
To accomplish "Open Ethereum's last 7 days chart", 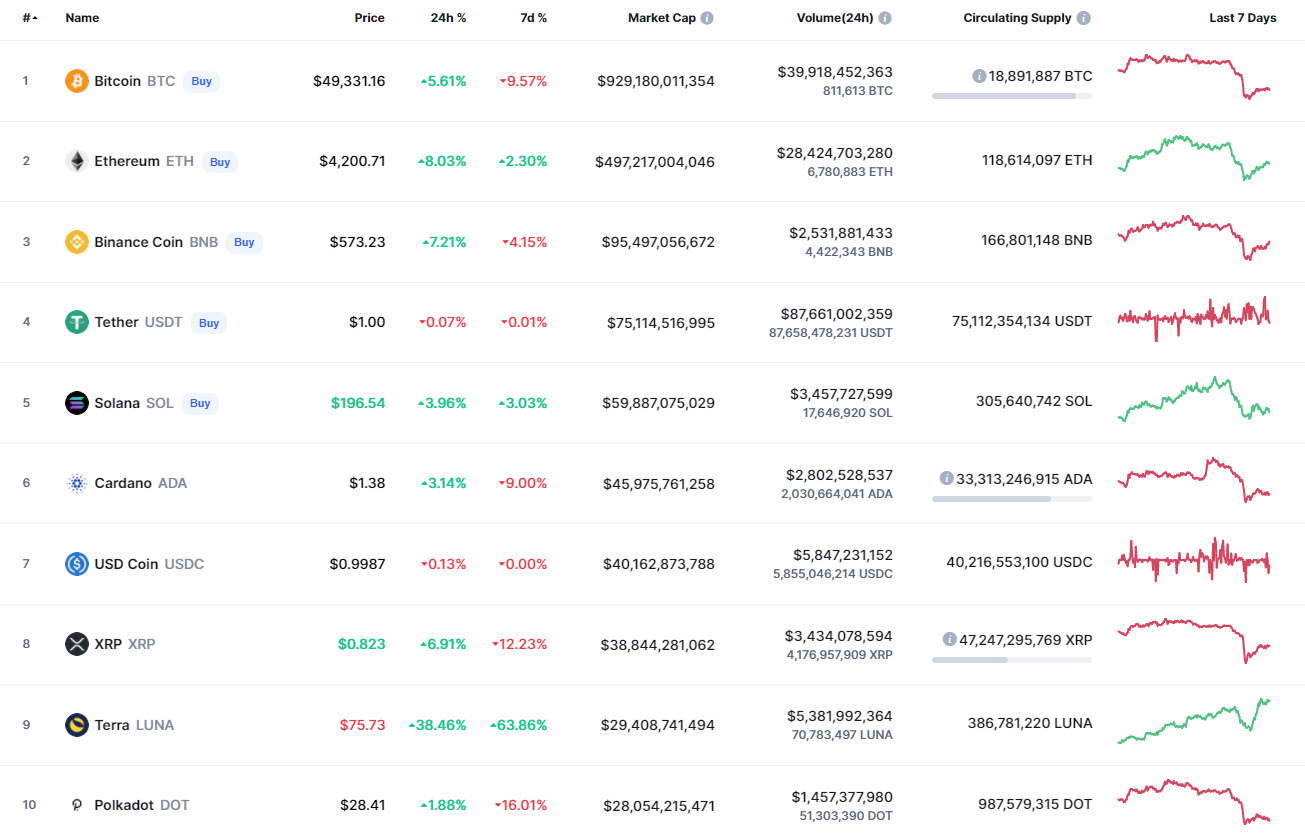I will [1194, 157].
